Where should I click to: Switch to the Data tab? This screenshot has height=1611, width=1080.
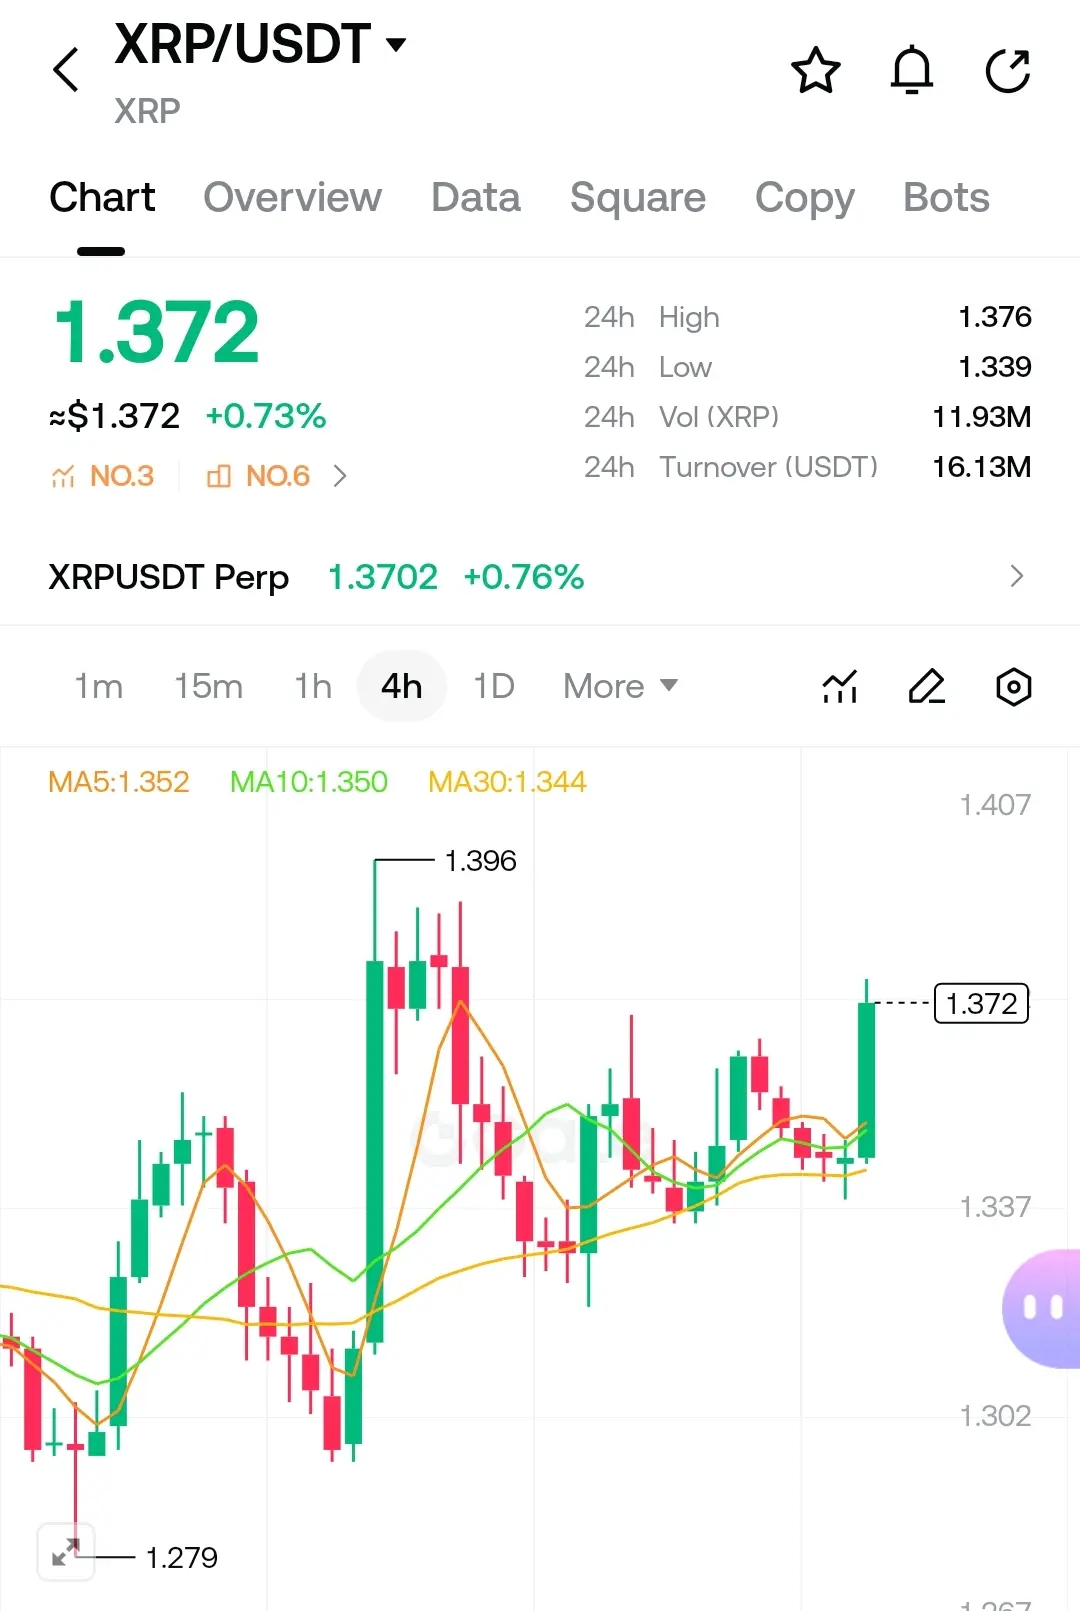(x=476, y=198)
